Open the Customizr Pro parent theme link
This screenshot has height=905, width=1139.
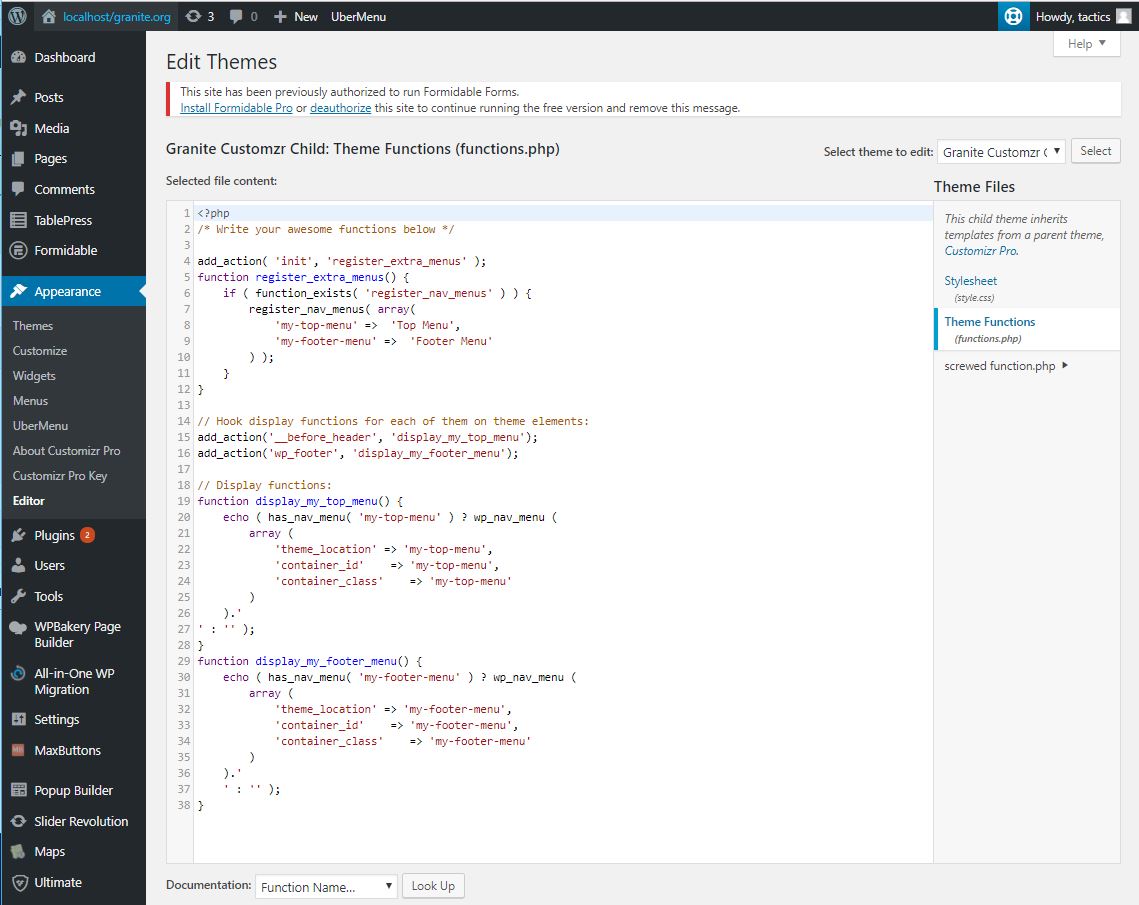tap(981, 251)
